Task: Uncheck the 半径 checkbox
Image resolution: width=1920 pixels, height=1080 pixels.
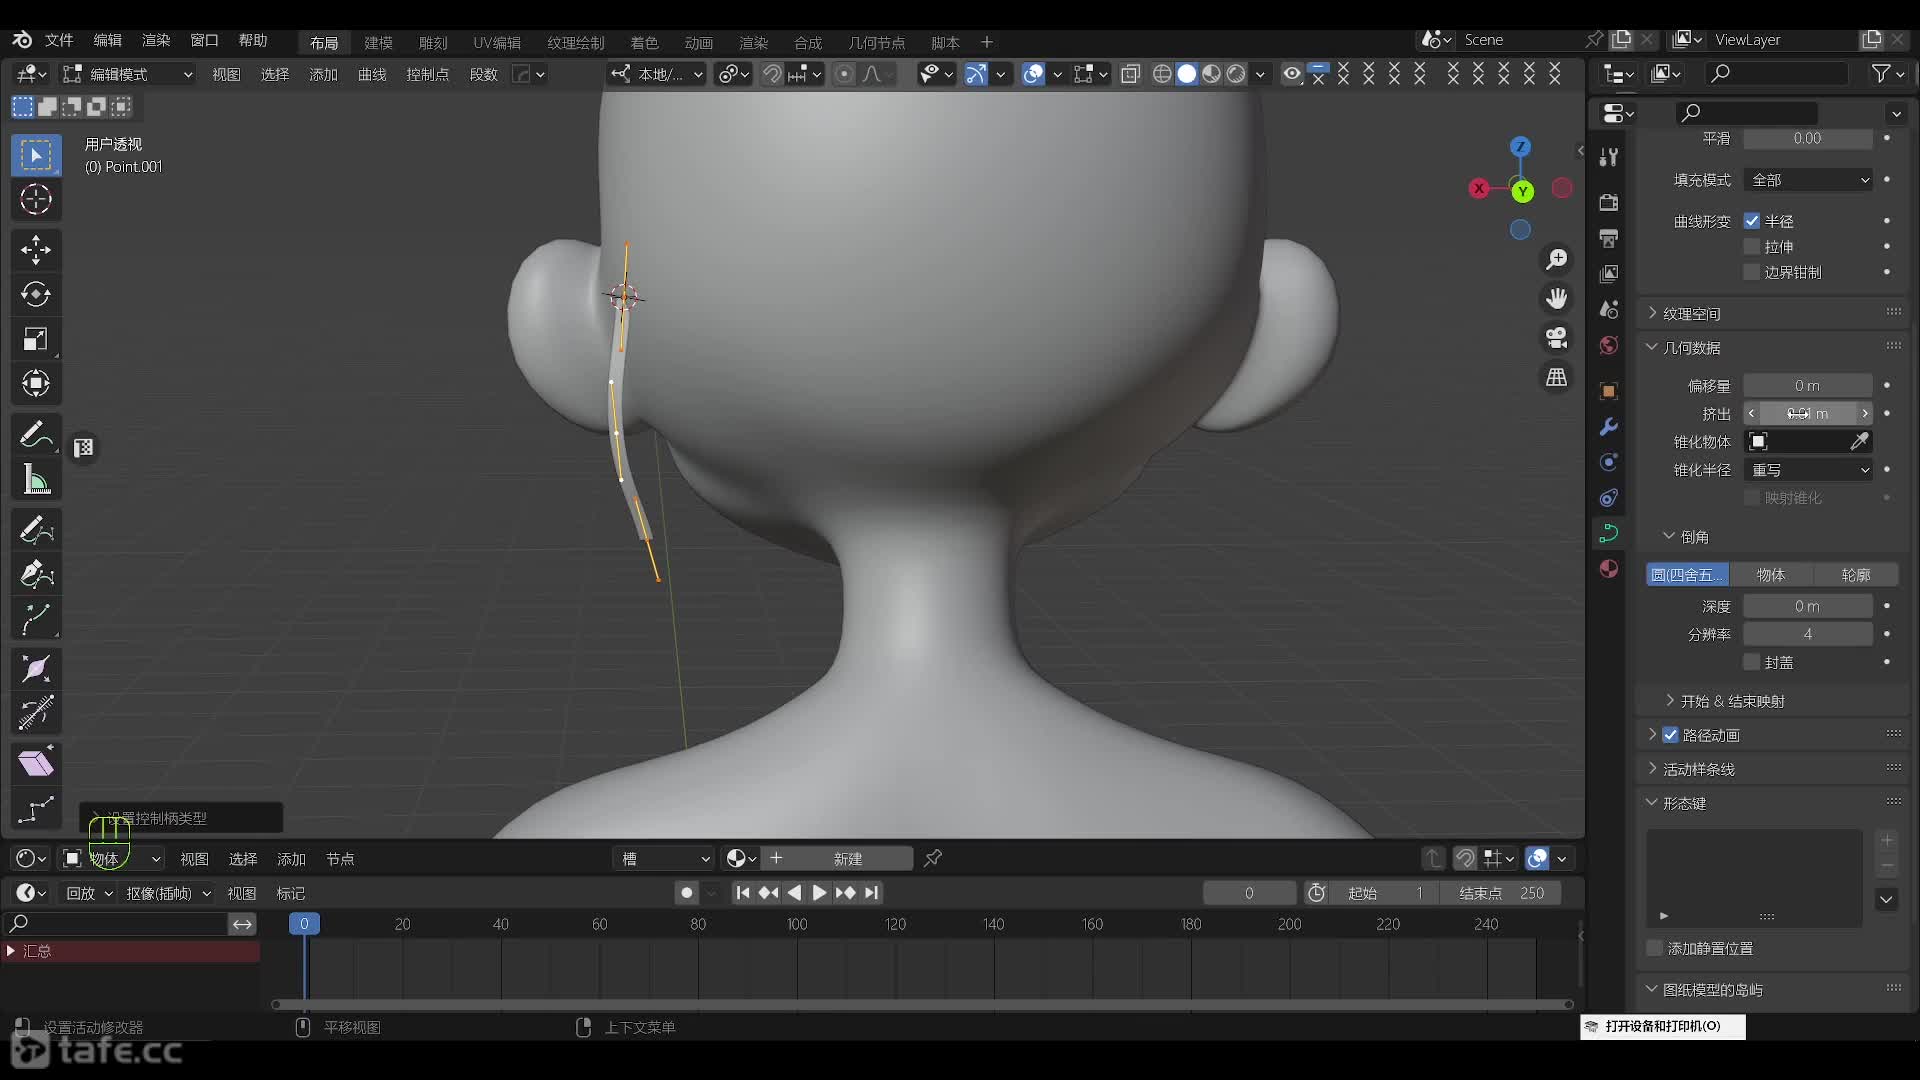Action: (x=1752, y=221)
